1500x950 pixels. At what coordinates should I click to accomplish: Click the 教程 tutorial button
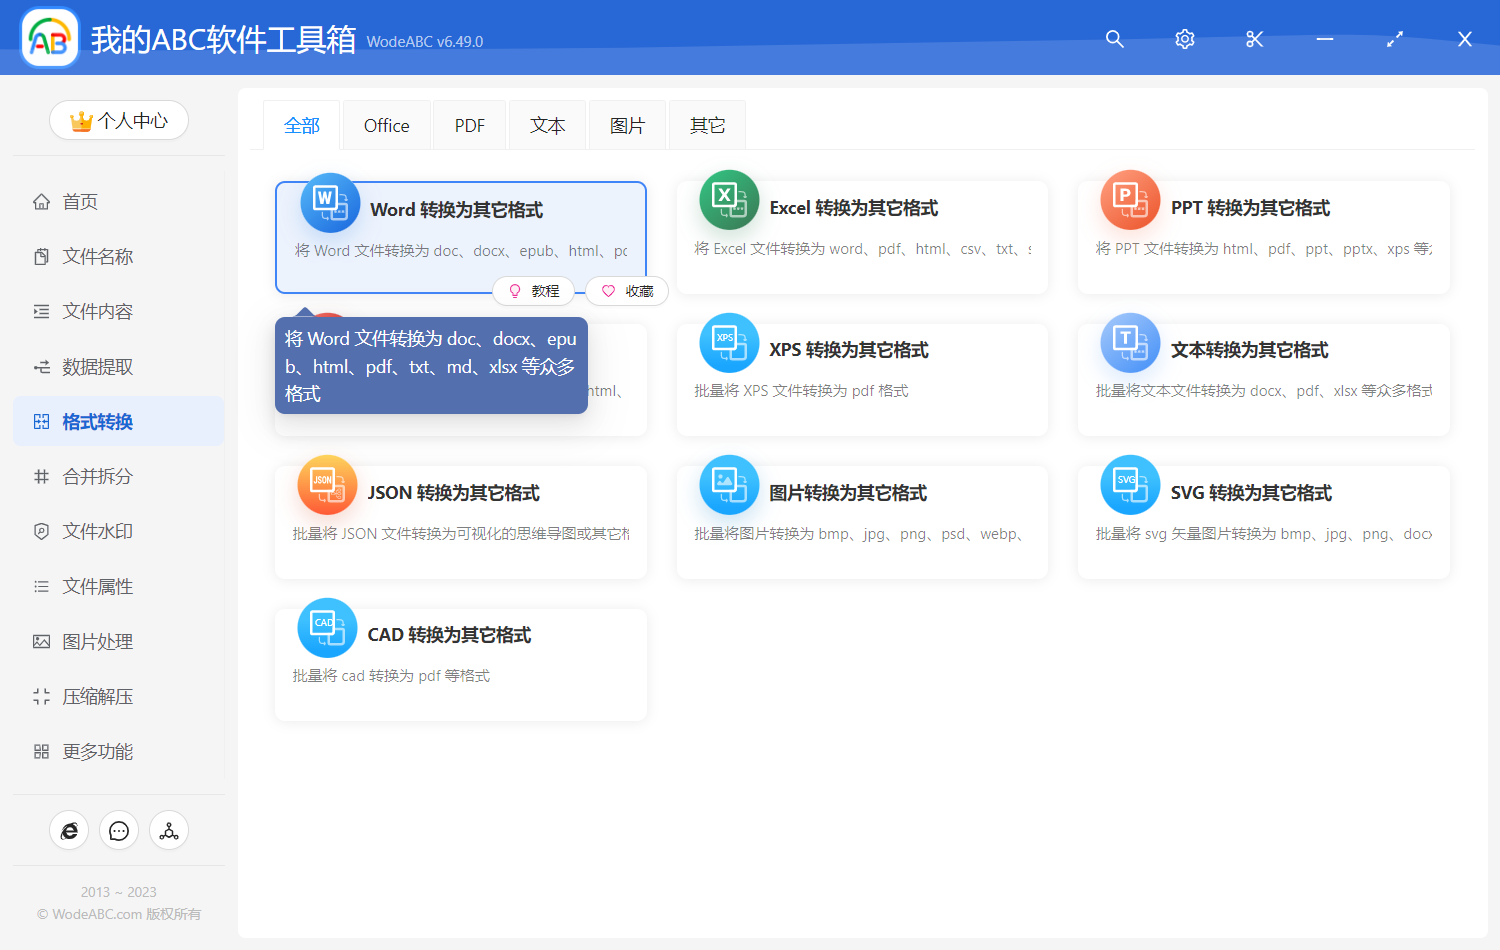[534, 291]
